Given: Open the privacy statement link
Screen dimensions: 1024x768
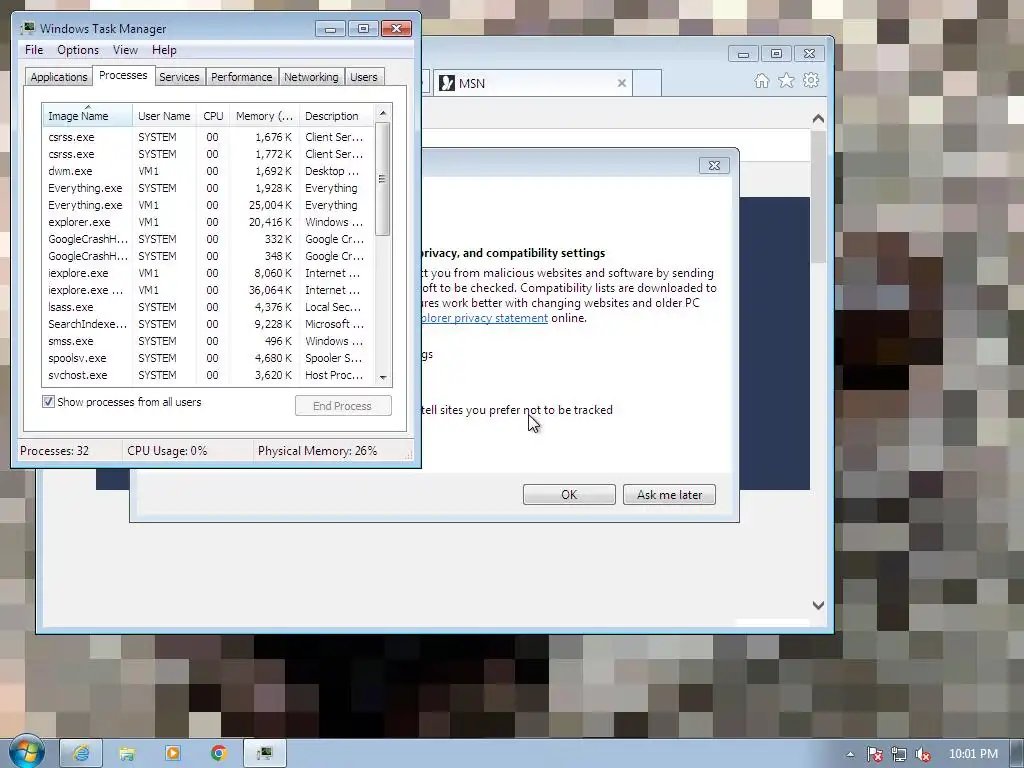Looking at the screenshot, I should [485, 318].
